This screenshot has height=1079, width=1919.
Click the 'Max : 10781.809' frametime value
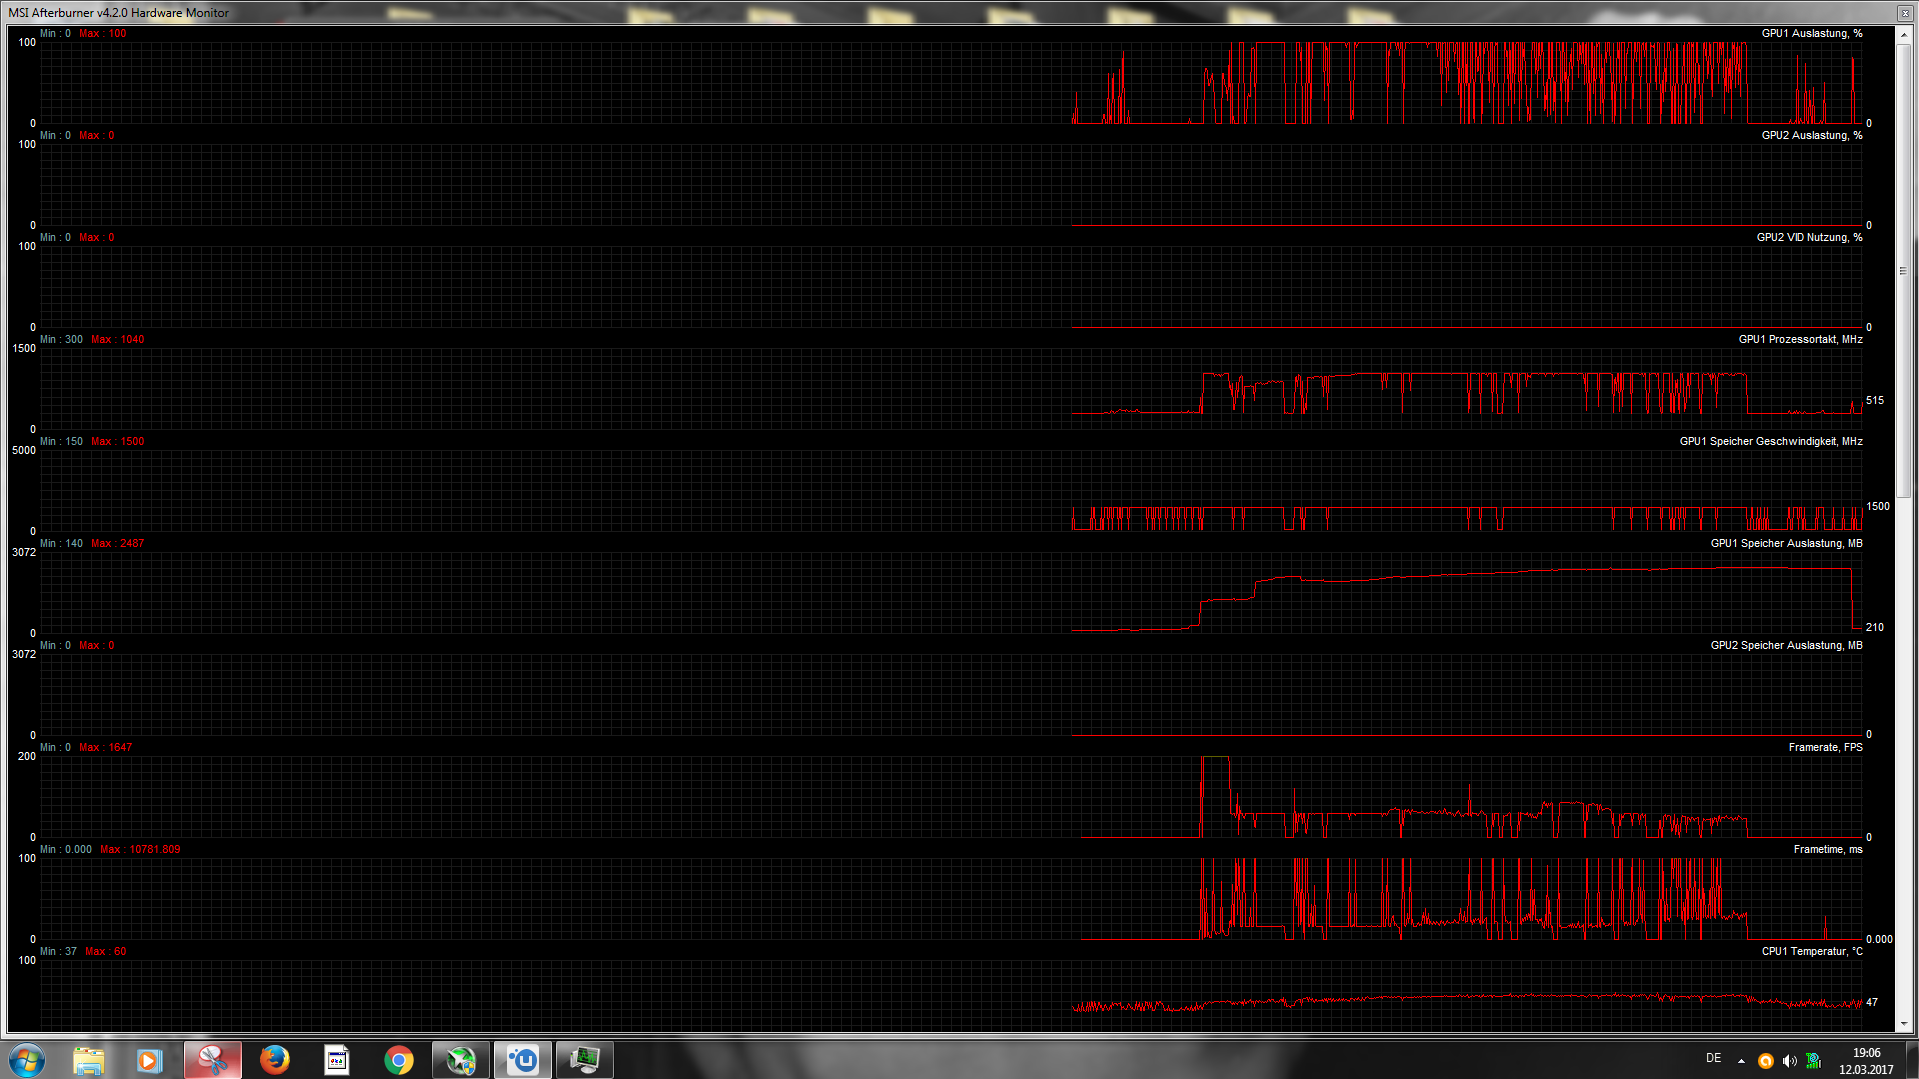tap(140, 850)
